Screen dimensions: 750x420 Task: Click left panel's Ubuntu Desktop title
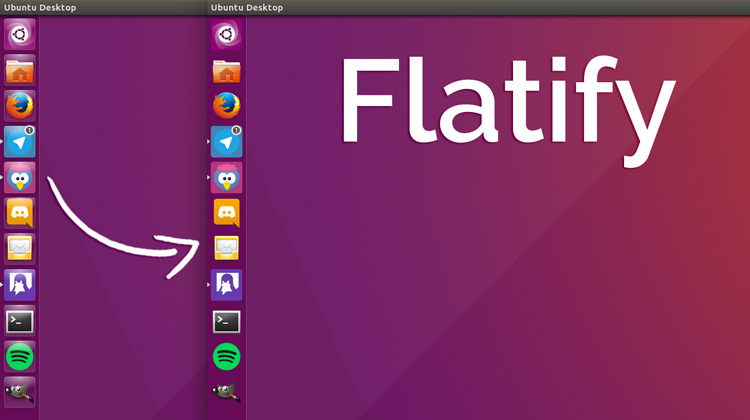40,8
